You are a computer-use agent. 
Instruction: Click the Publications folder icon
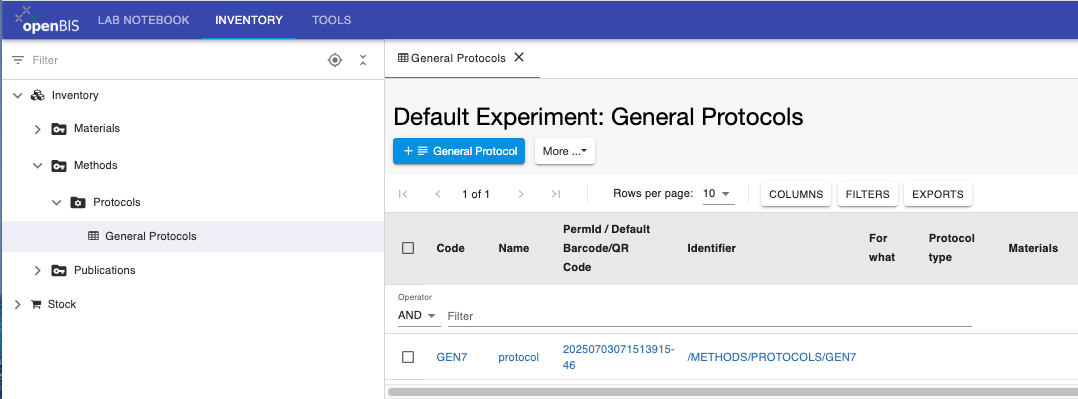coord(59,270)
